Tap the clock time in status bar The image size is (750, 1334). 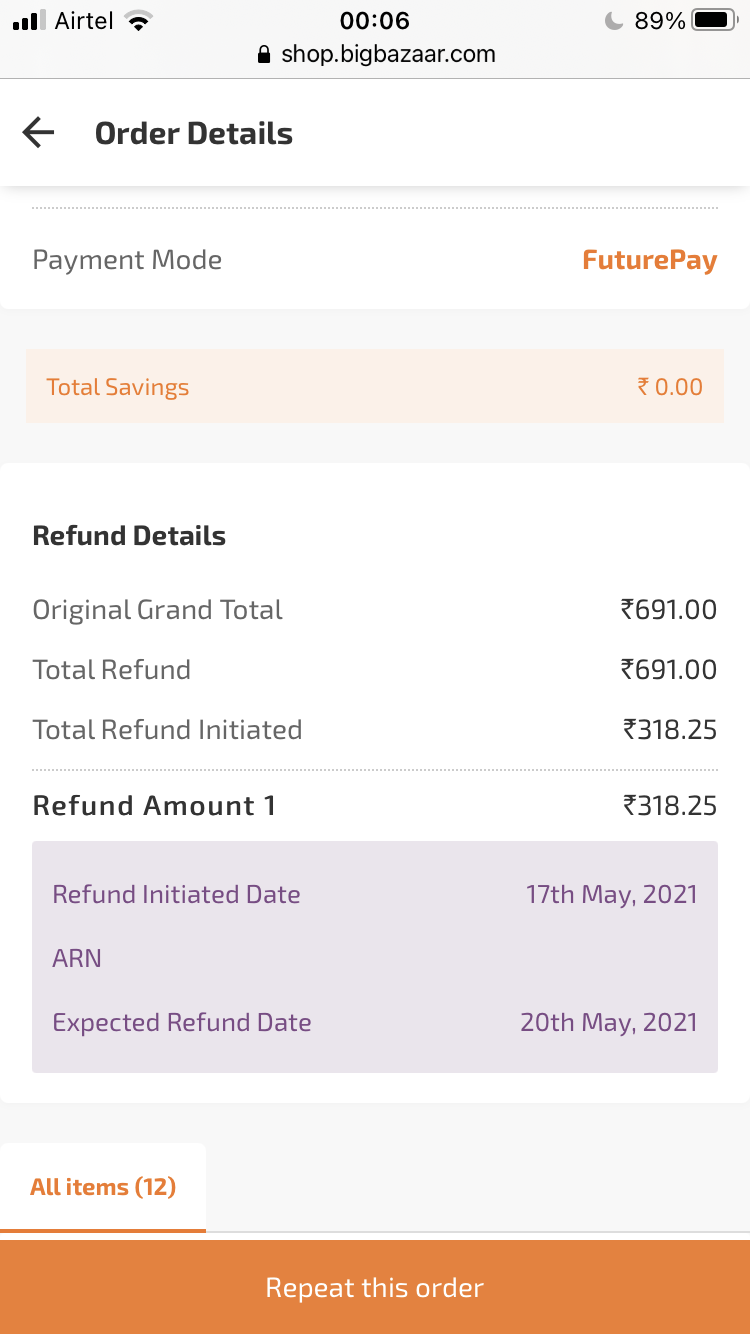point(374,21)
